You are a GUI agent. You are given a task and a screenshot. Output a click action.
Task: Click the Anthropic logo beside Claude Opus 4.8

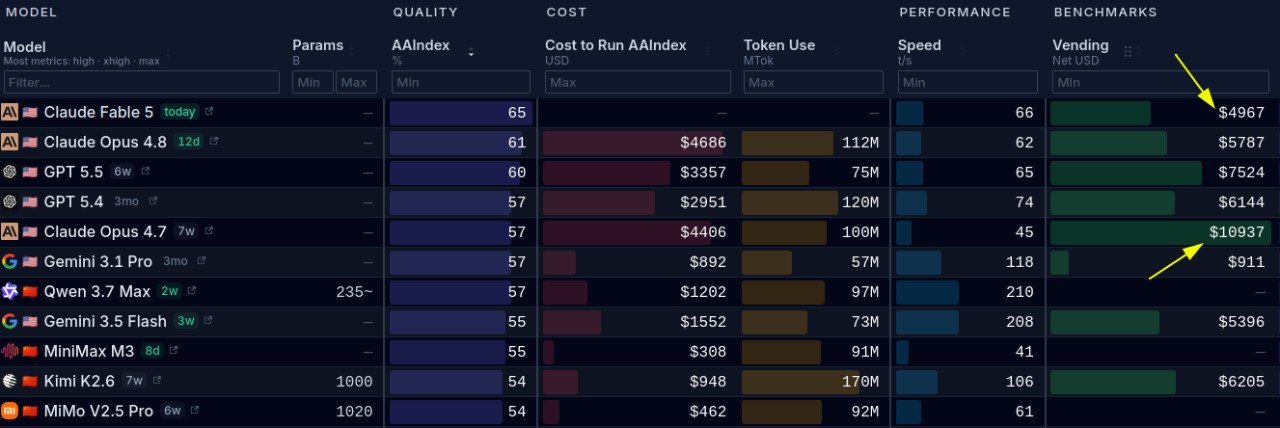pyautogui.click(x=10, y=142)
